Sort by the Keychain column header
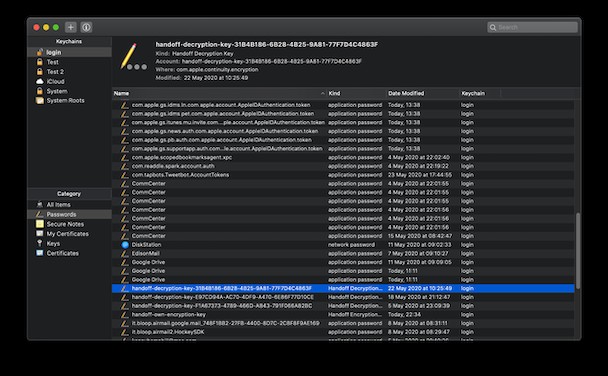This screenshot has width=608, height=376. tap(480, 93)
